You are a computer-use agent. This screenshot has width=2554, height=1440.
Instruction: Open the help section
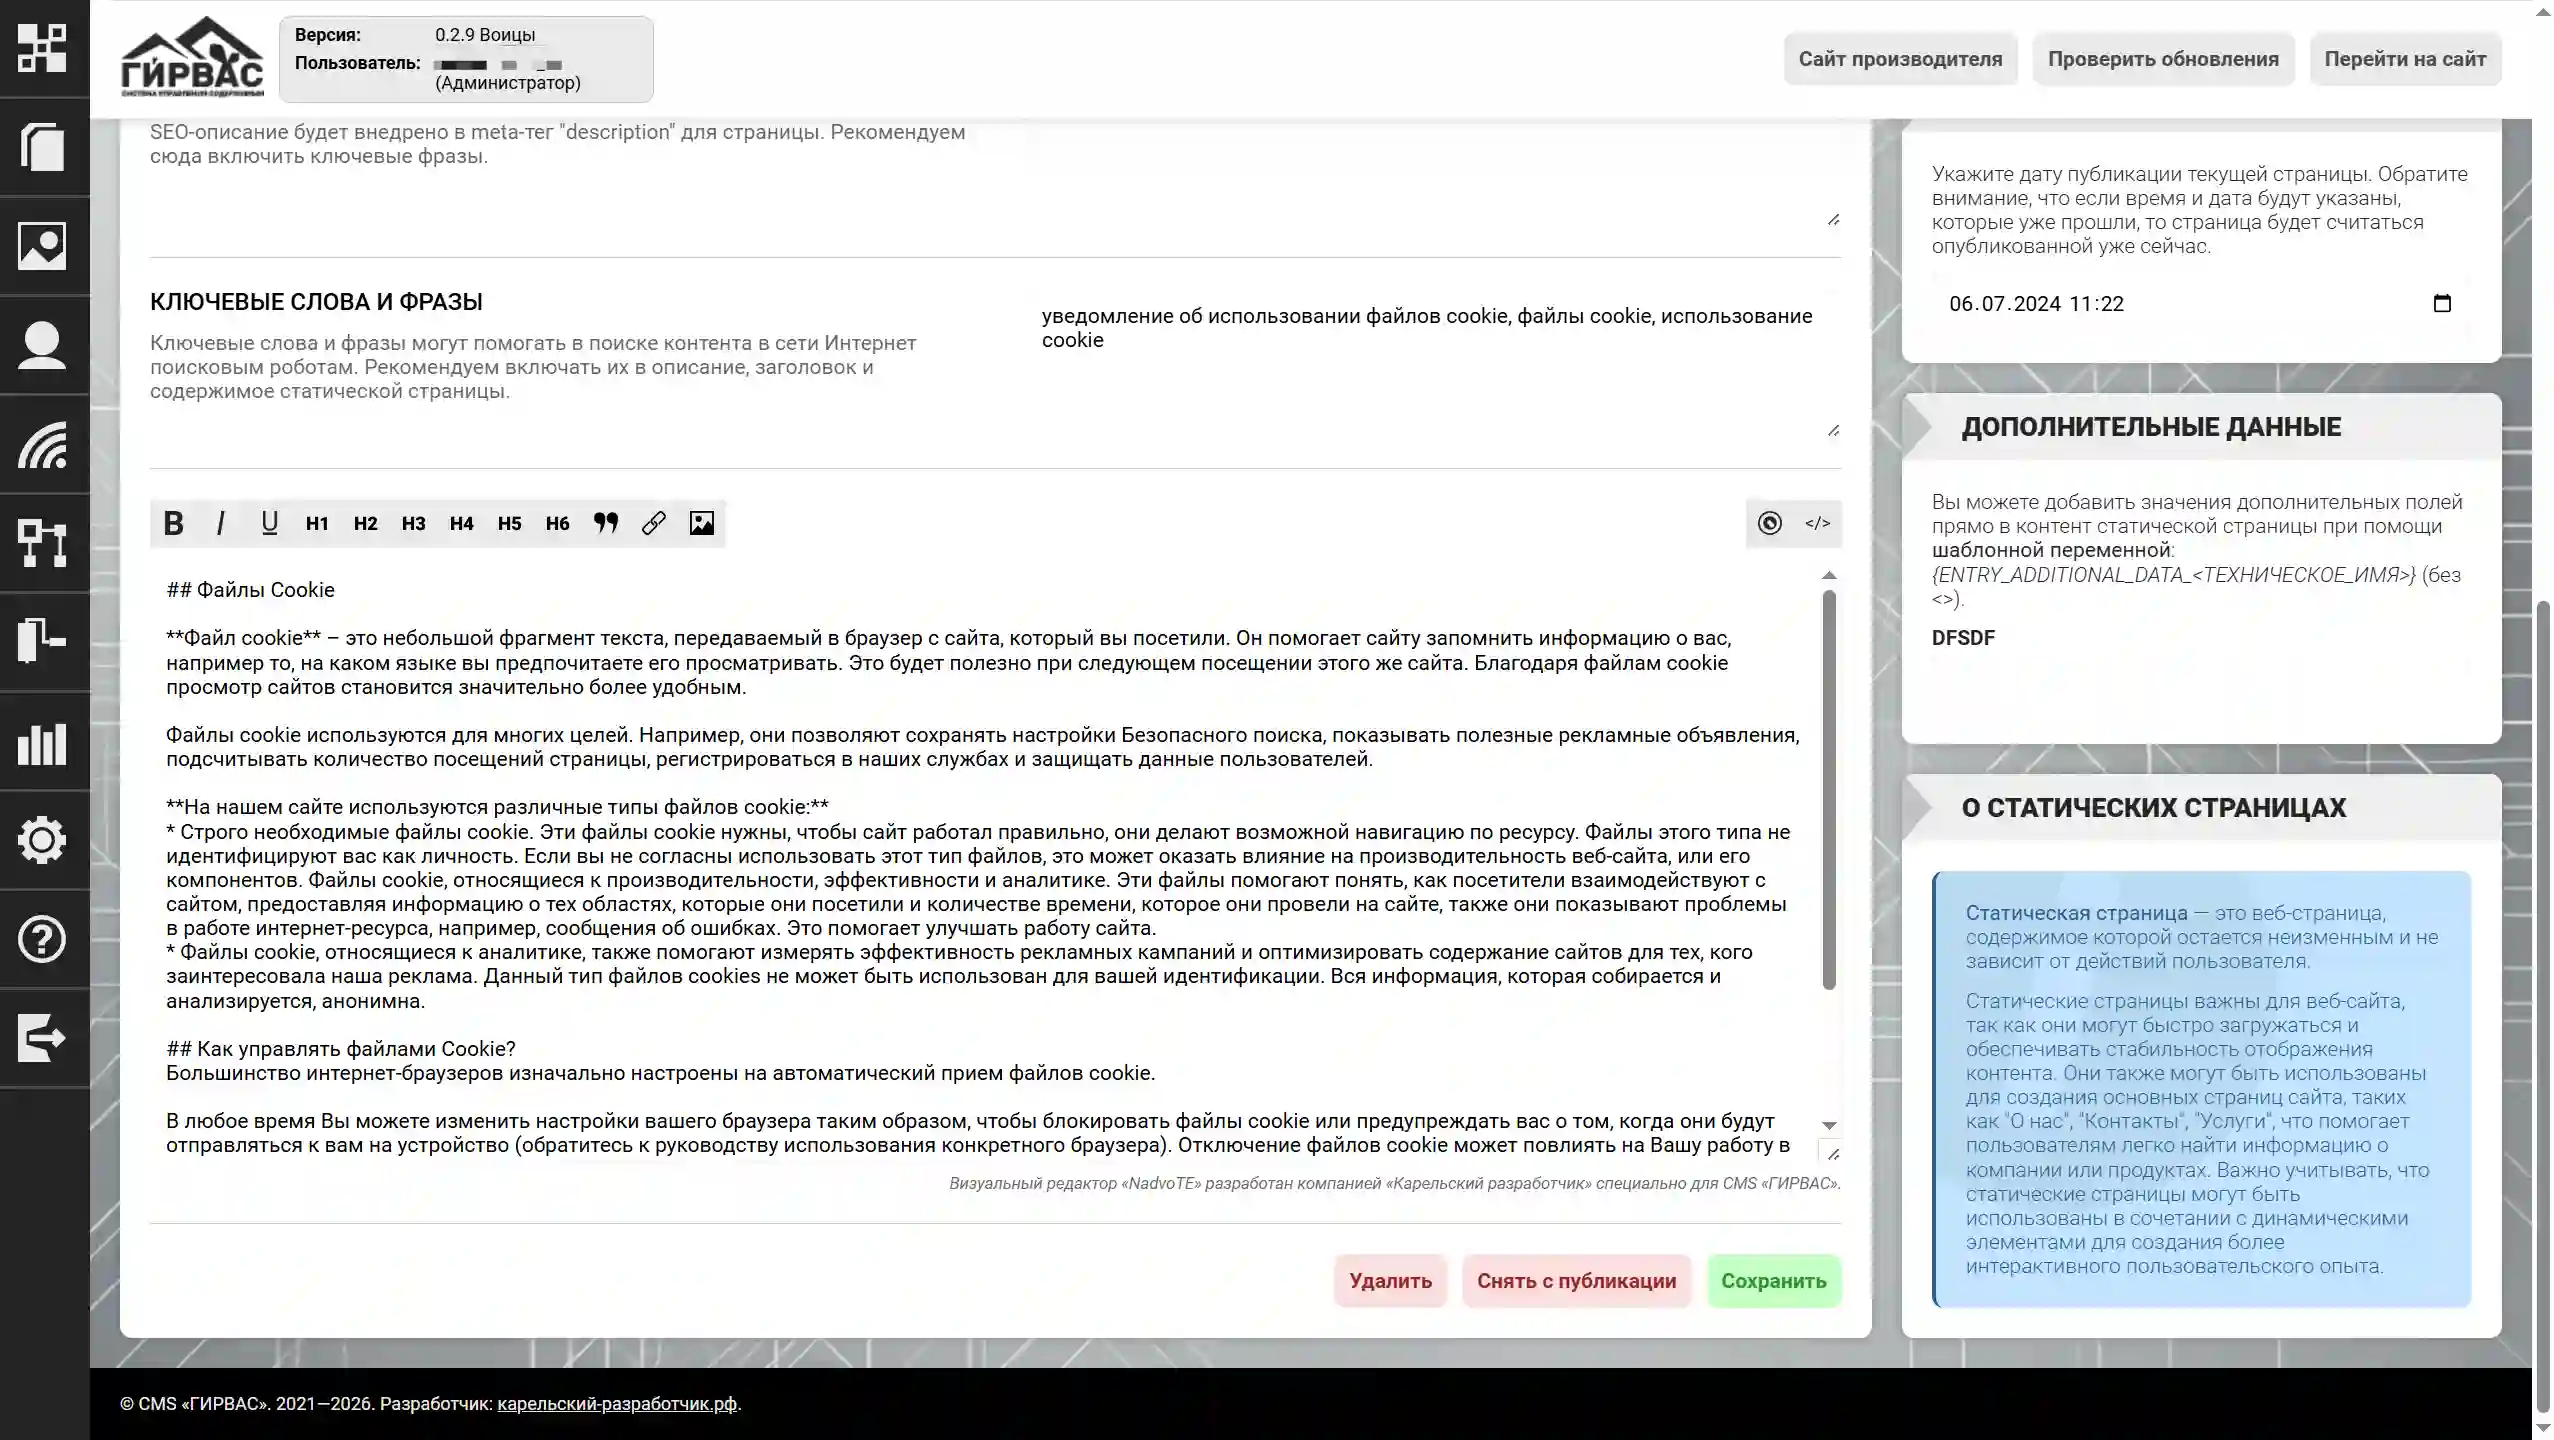coord(44,939)
